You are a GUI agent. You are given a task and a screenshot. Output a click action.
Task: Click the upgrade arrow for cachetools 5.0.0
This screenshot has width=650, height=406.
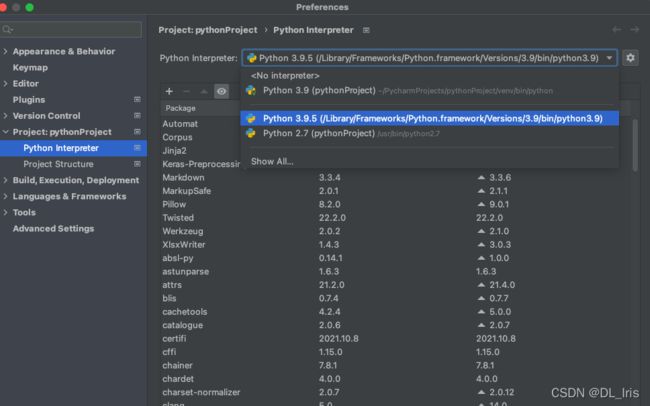point(481,311)
